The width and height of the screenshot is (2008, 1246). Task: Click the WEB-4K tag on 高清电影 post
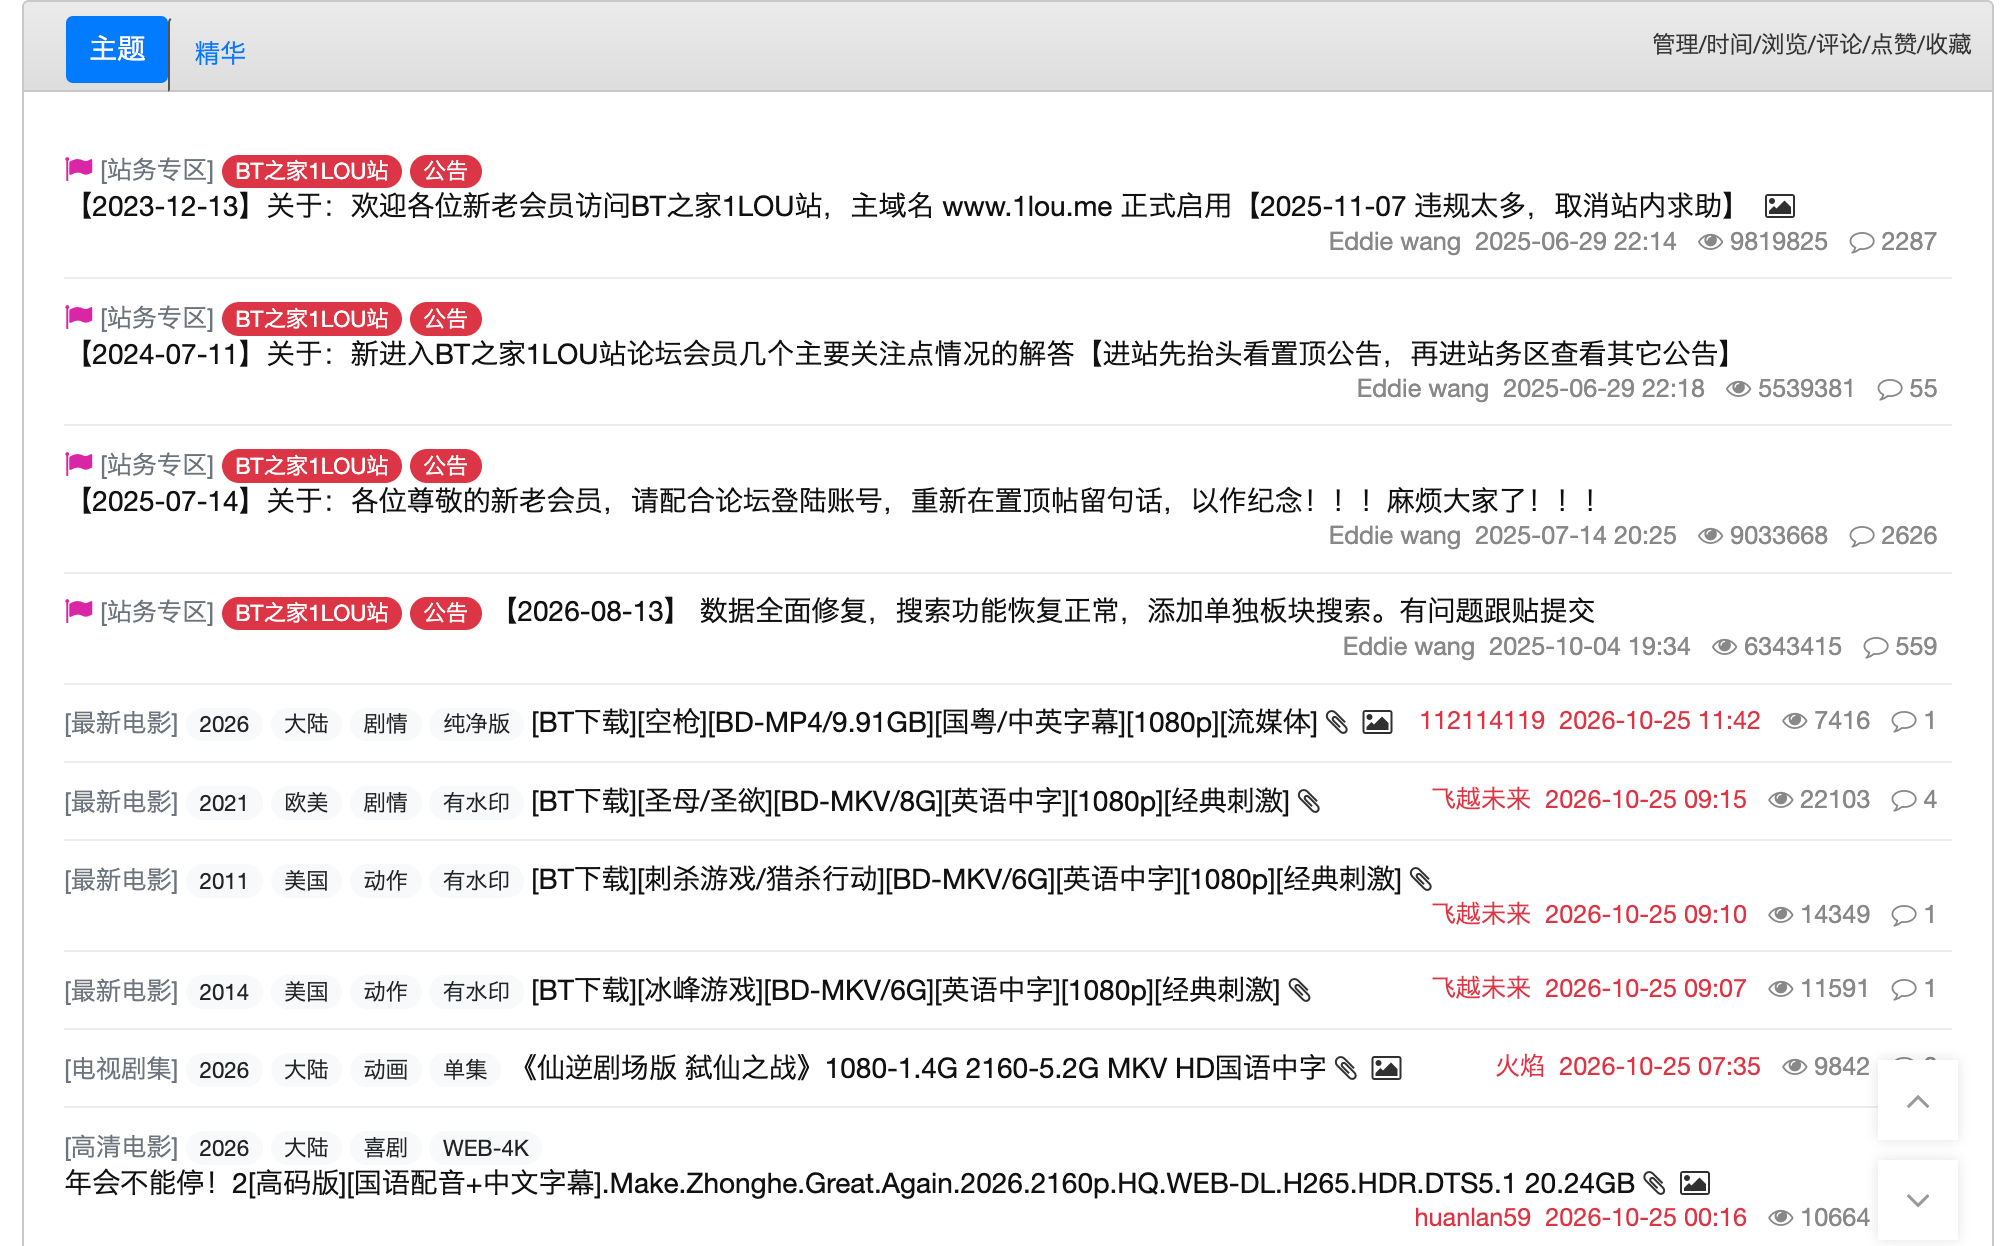point(486,1148)
